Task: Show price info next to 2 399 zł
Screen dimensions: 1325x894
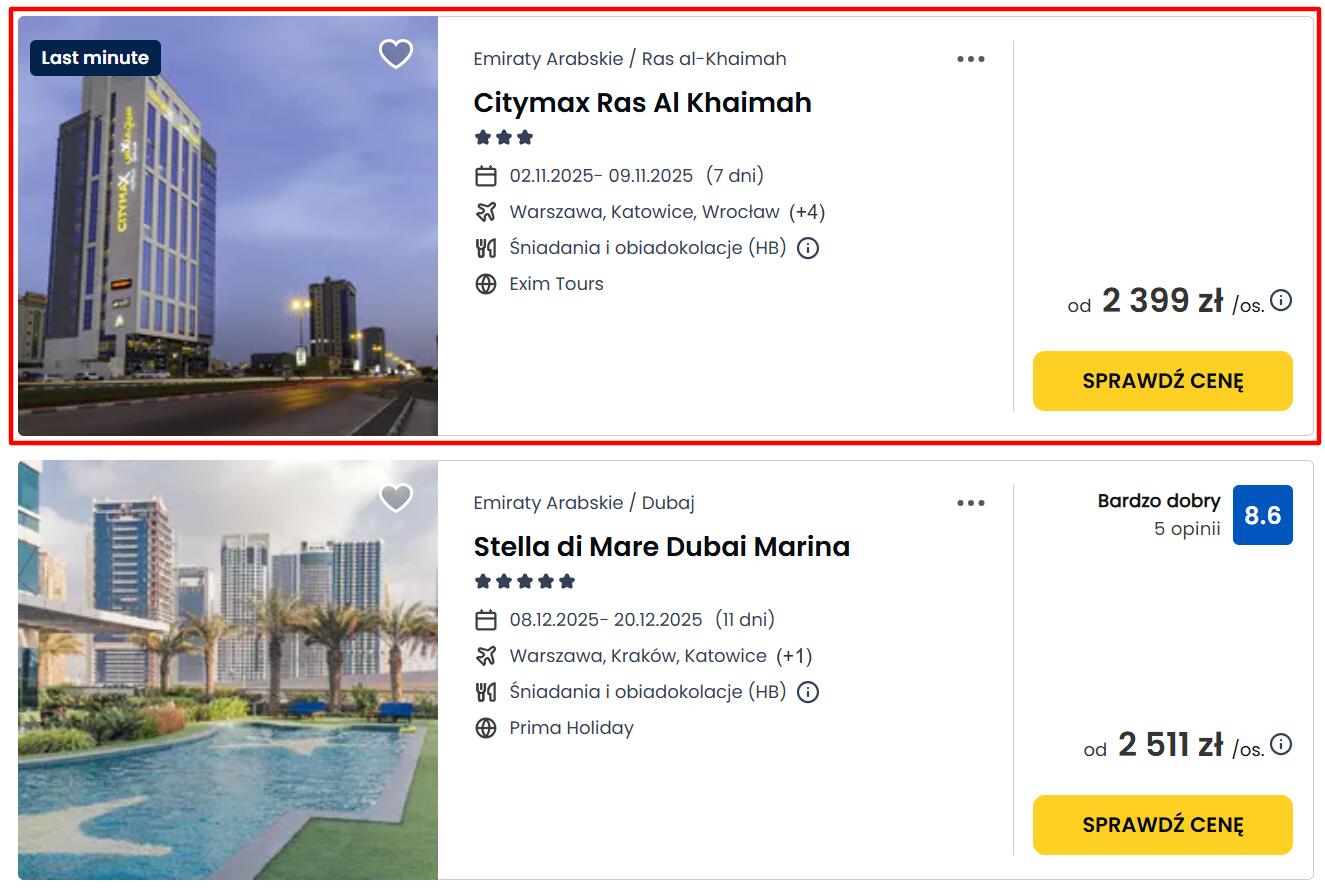Action: [1281, 300]
